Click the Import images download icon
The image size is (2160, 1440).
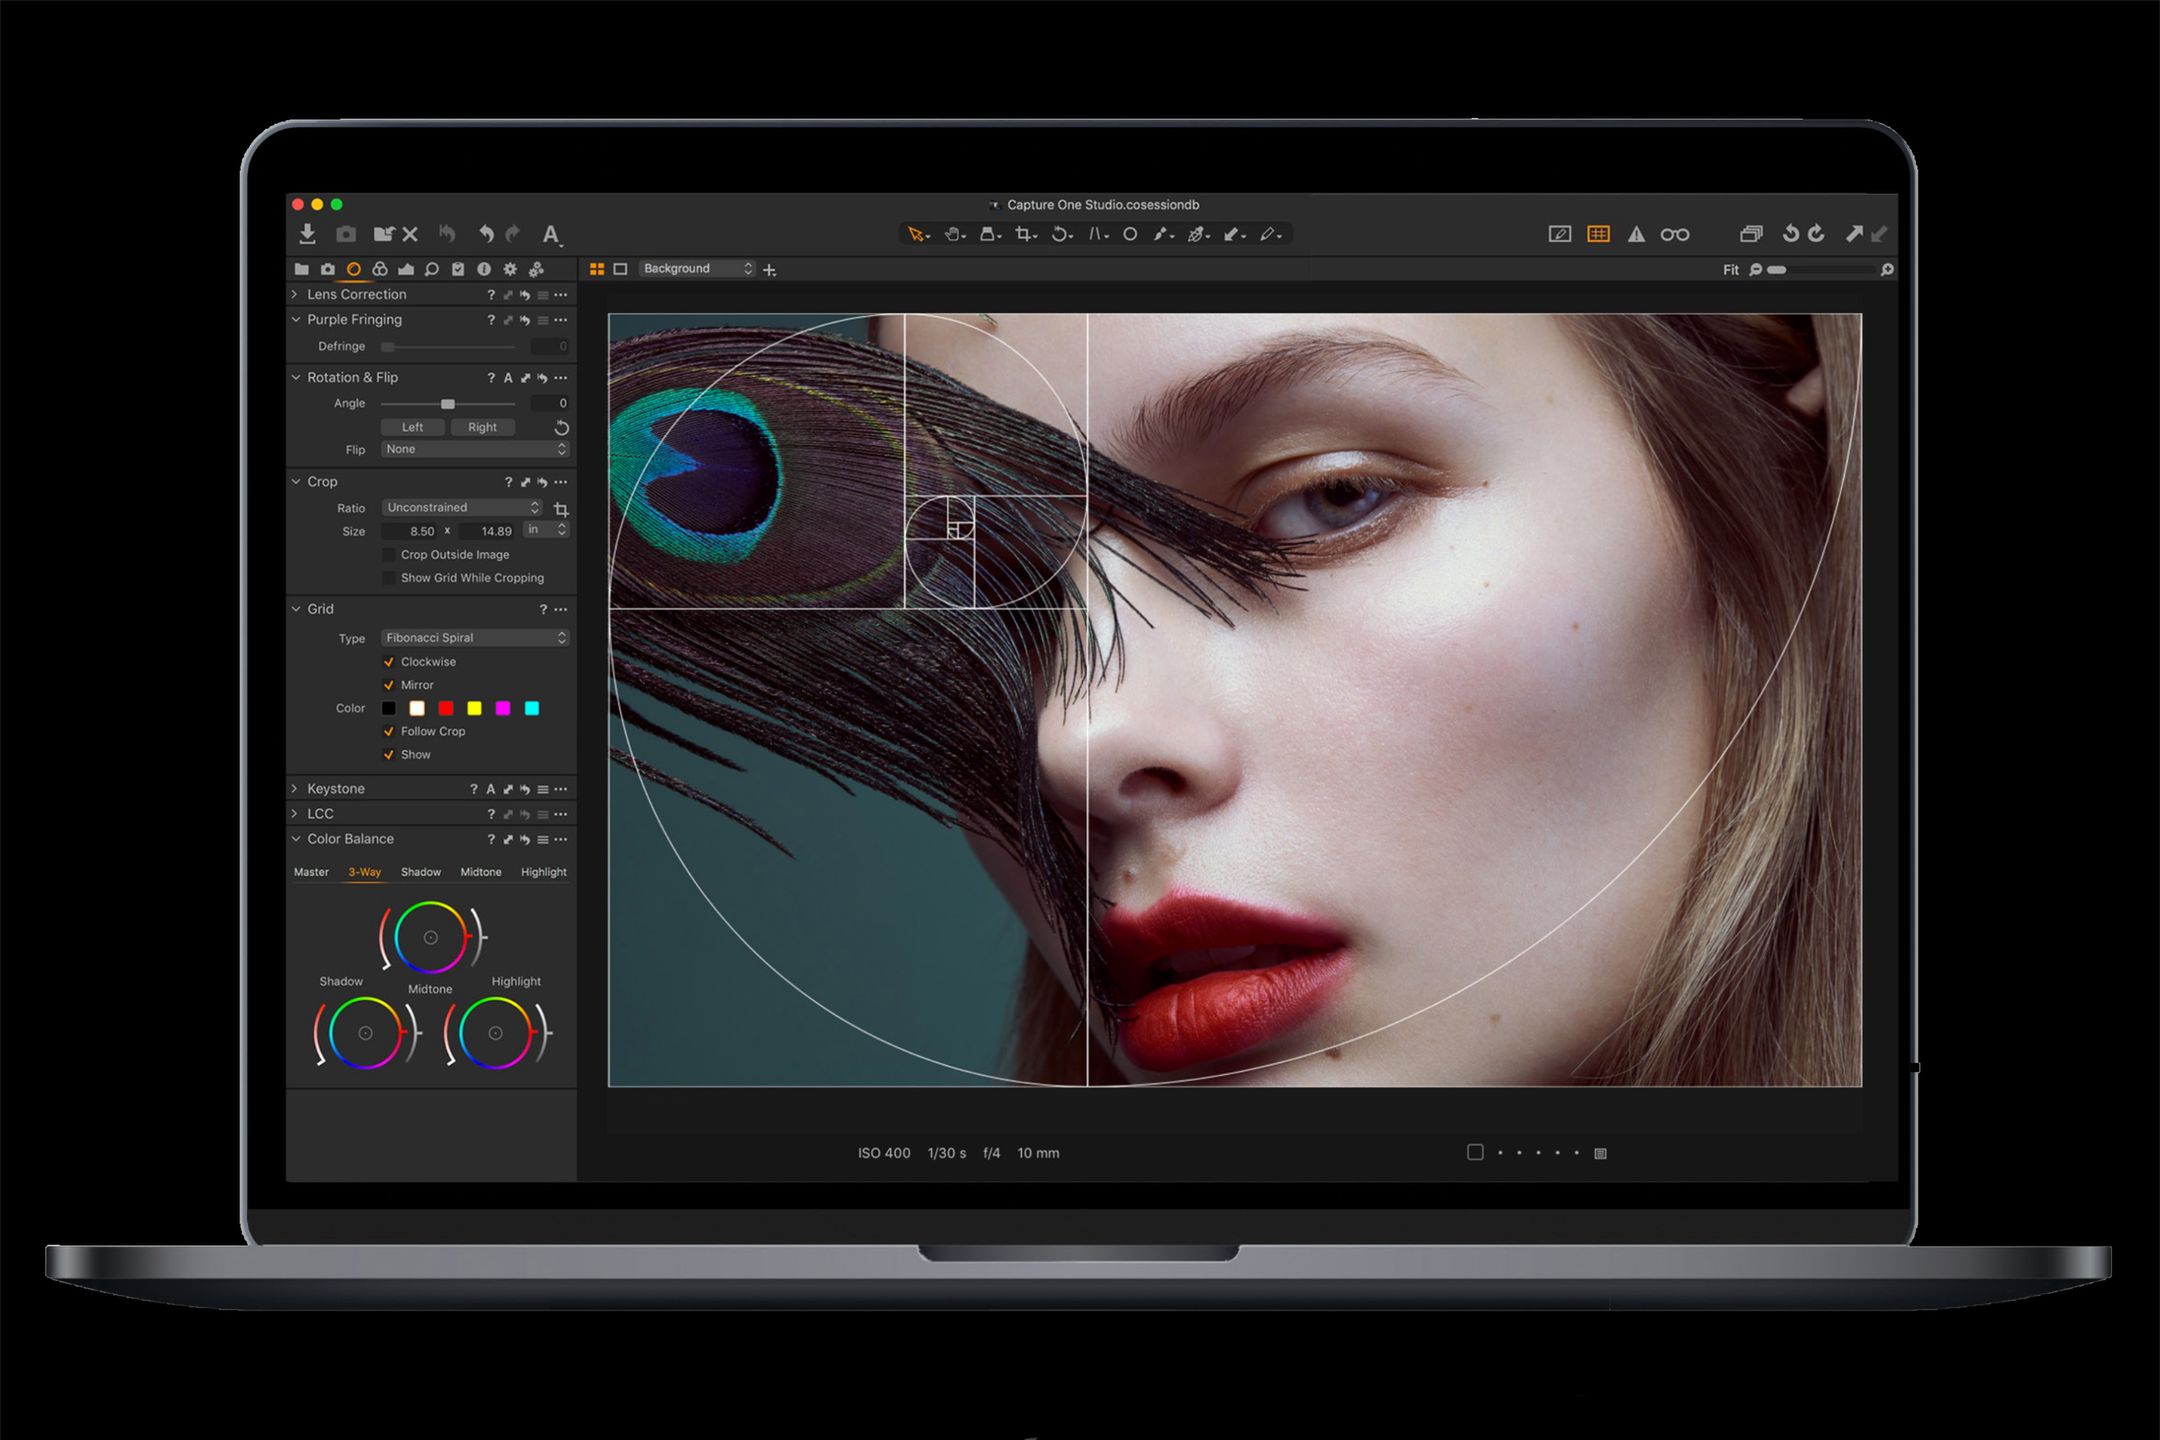[307, 234]
